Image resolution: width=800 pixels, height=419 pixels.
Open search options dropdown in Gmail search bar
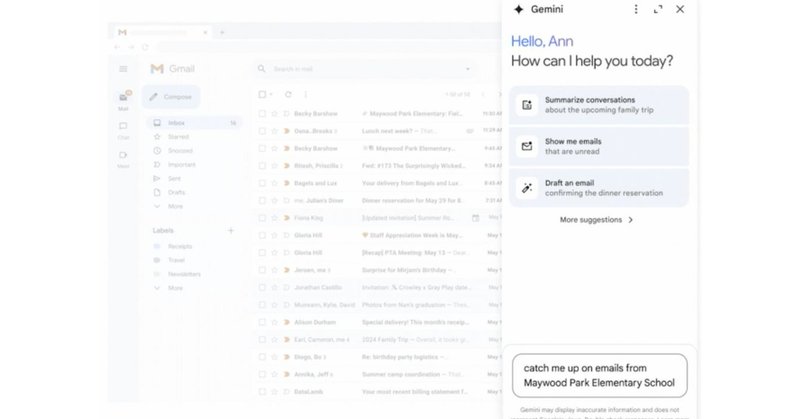click(467, 69)
